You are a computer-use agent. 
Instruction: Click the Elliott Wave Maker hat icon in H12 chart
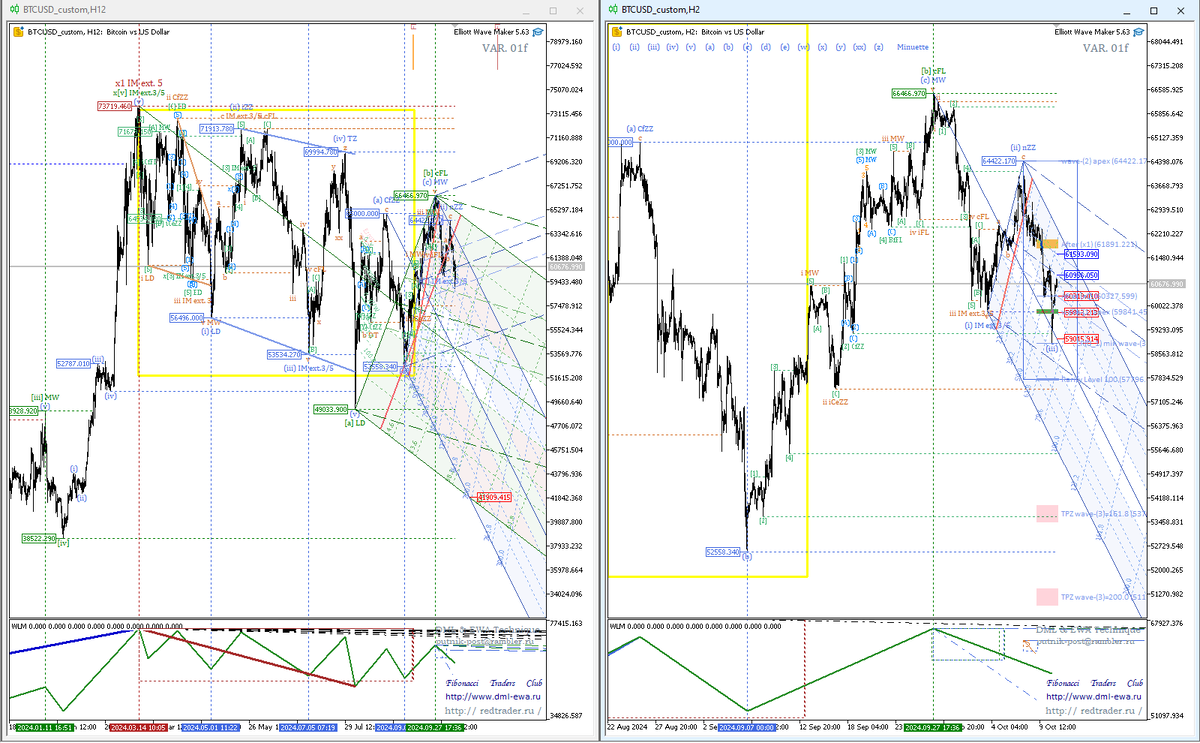(x=539, y=32)
